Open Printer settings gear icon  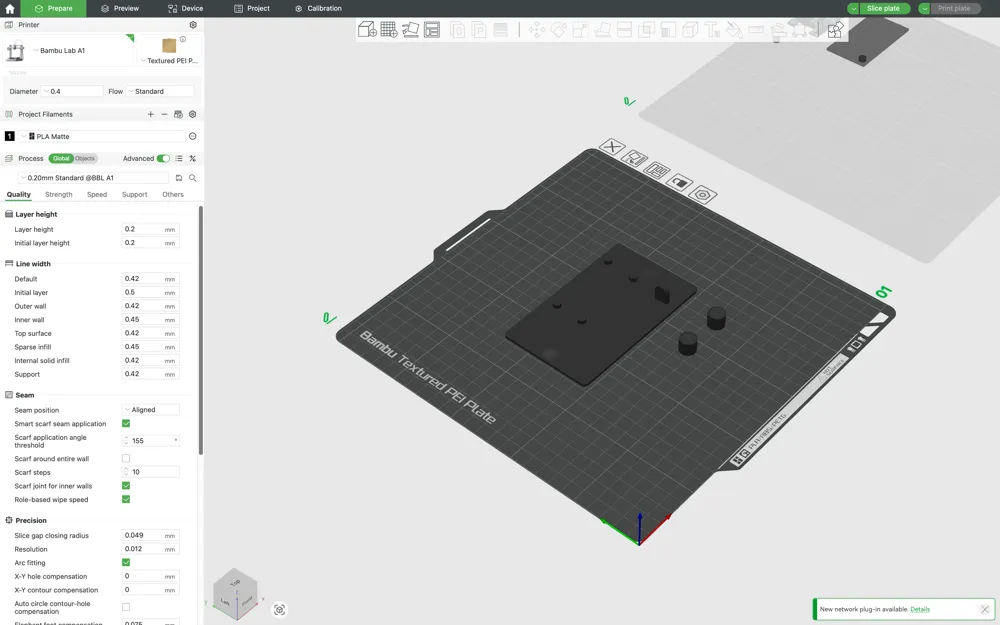click(193, 25)
